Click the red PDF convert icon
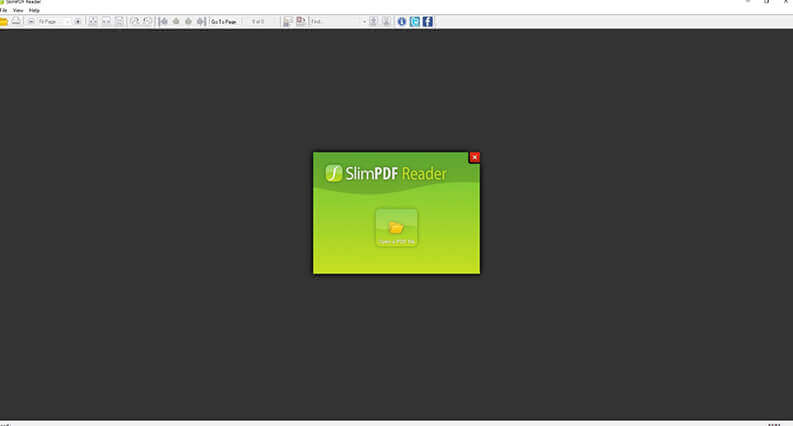This screenshot has height=426, width=793. click(x=301, y=21)
